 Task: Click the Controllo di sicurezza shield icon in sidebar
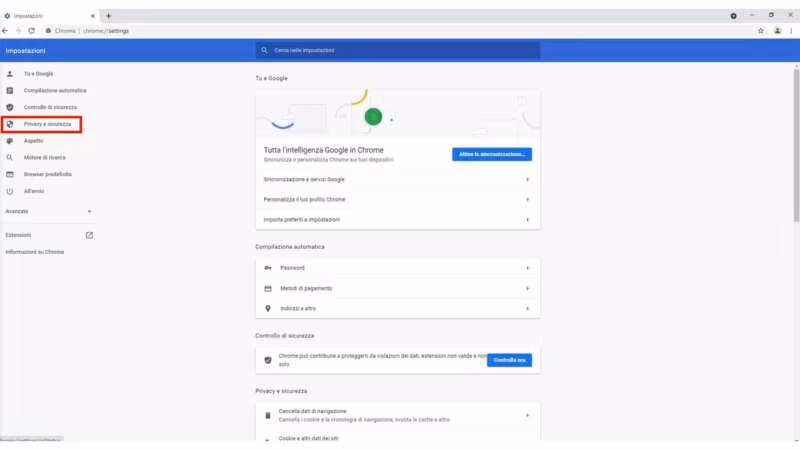pyautogui.click(x=10, y=107)
